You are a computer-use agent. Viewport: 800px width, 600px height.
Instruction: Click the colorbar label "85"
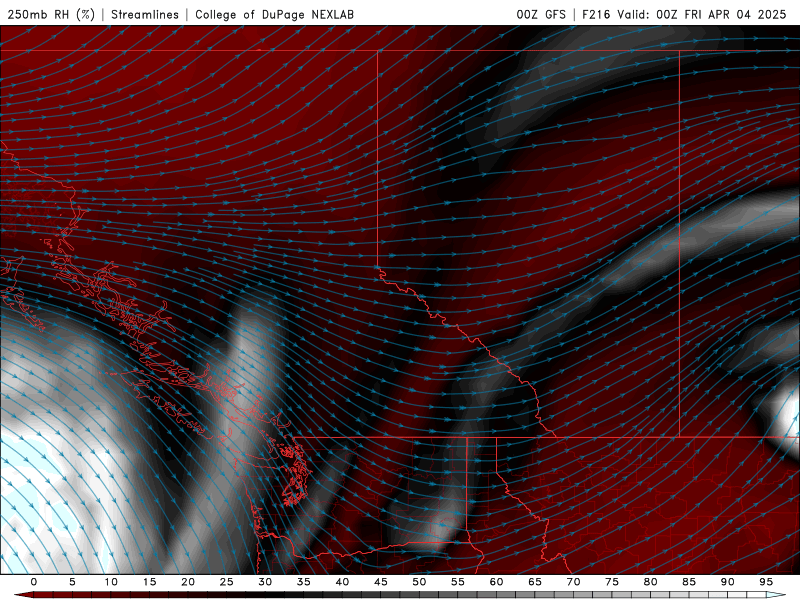coord(689,582)
